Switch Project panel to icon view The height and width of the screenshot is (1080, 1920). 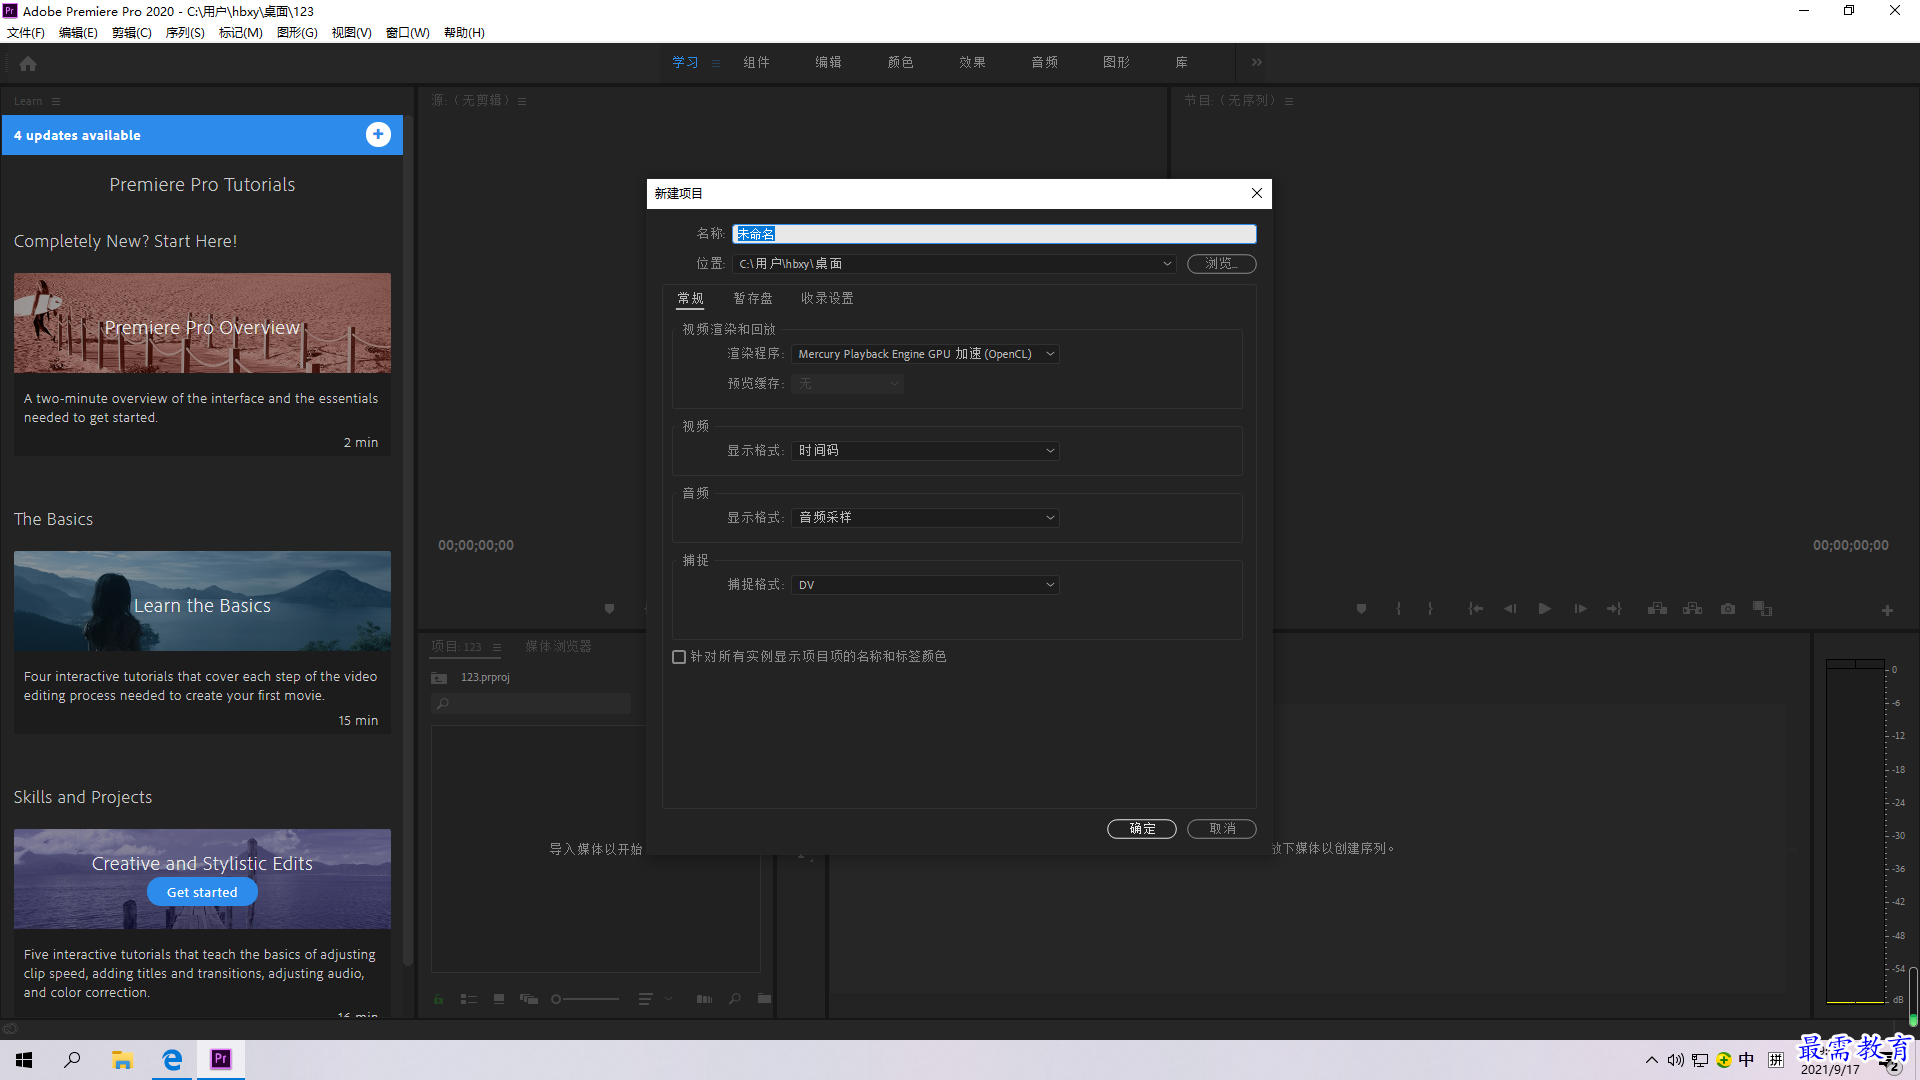(x=499, y=999)
